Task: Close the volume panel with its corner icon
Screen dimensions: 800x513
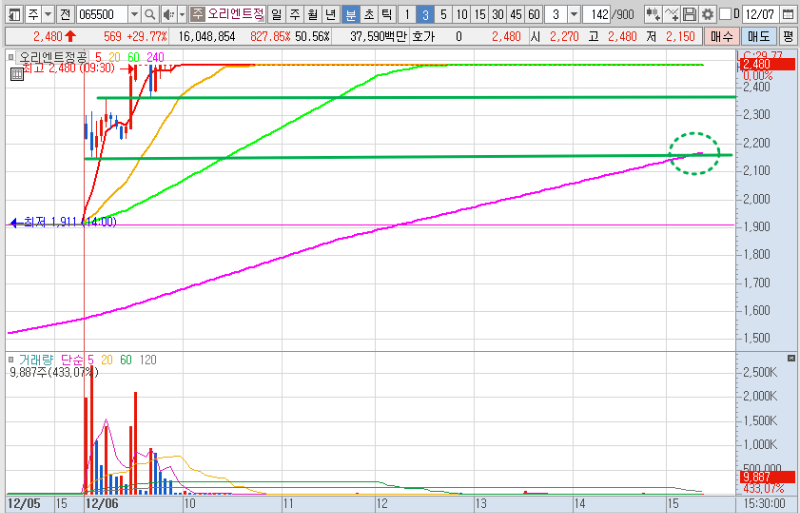Action: pyautogui.click(x=791, y=358)
